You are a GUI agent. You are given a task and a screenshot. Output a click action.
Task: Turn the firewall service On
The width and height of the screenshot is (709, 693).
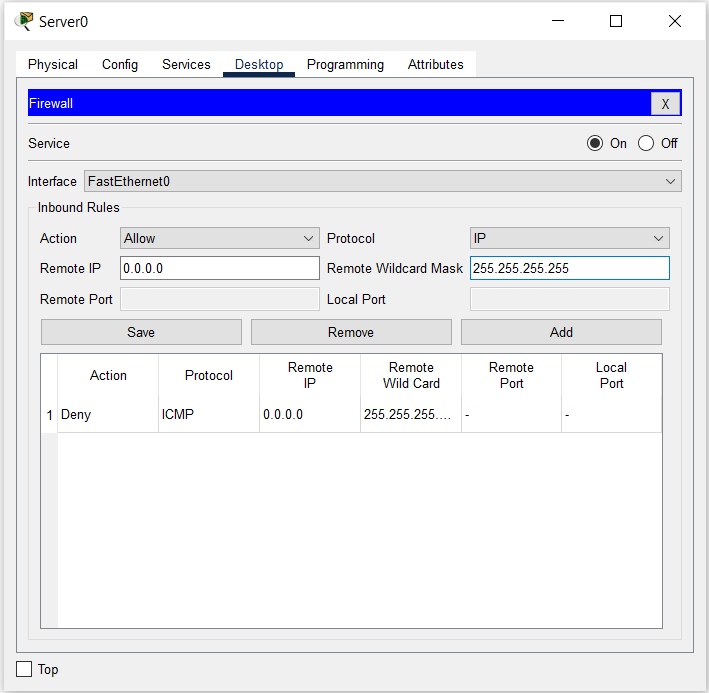point(596,143)
